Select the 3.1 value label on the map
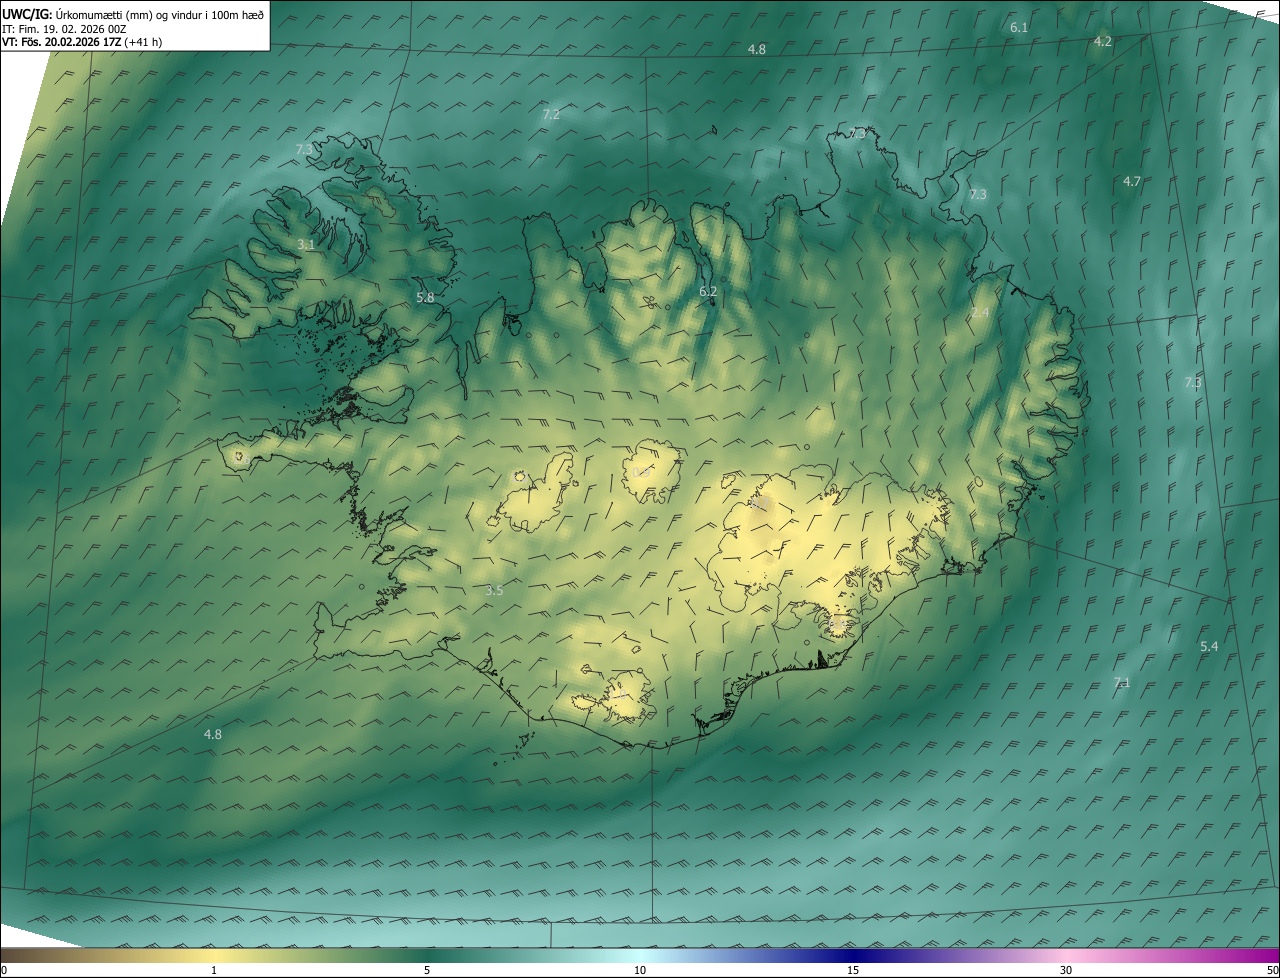 [306, 244]
